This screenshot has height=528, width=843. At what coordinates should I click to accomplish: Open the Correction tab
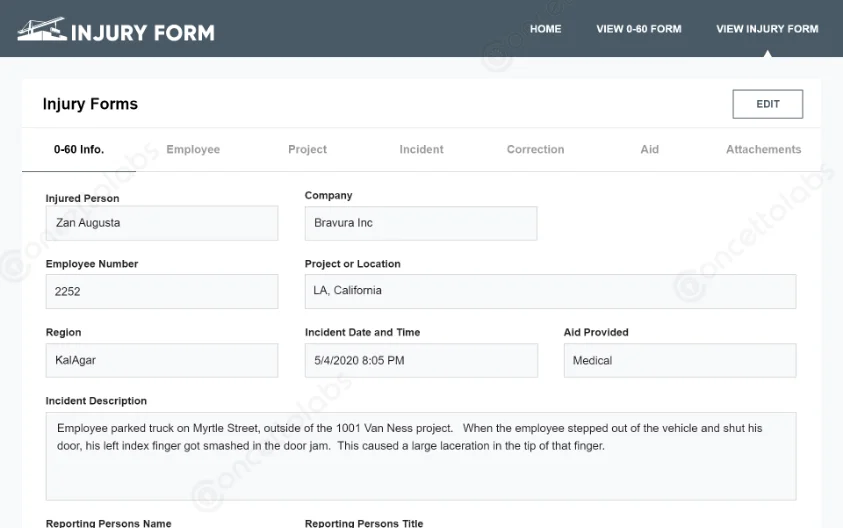coord(535,150)
